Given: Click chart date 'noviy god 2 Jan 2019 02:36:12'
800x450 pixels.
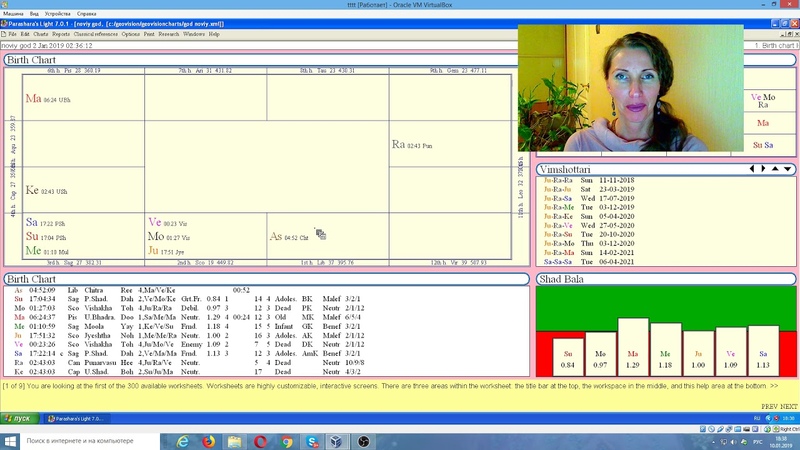Looking at the screenshot, I should 47,45.
